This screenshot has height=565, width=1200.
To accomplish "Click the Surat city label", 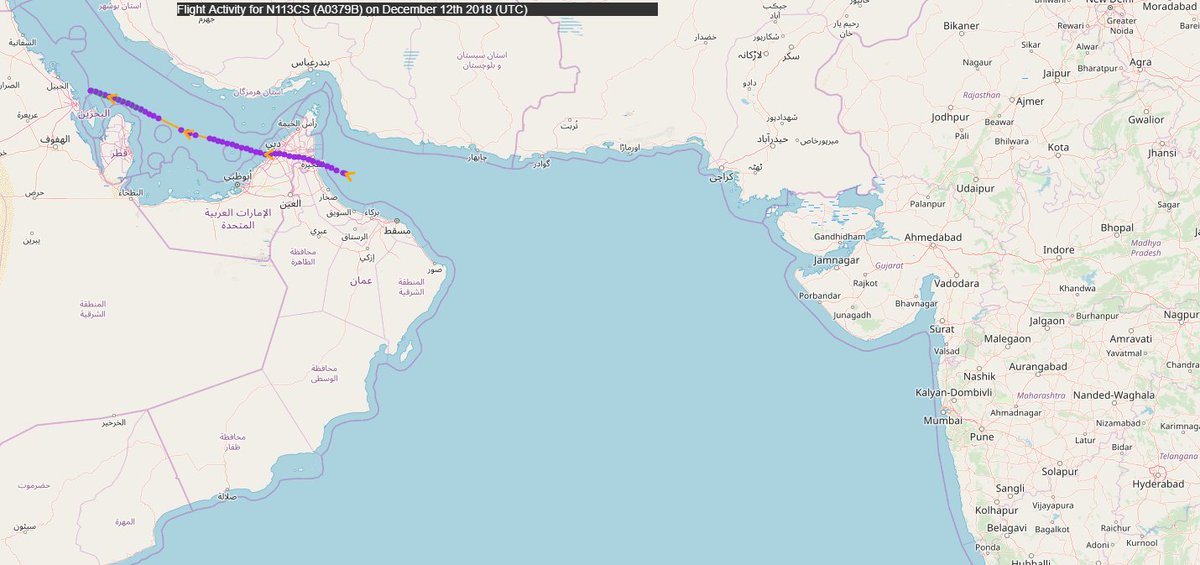I will click(941, 329).
